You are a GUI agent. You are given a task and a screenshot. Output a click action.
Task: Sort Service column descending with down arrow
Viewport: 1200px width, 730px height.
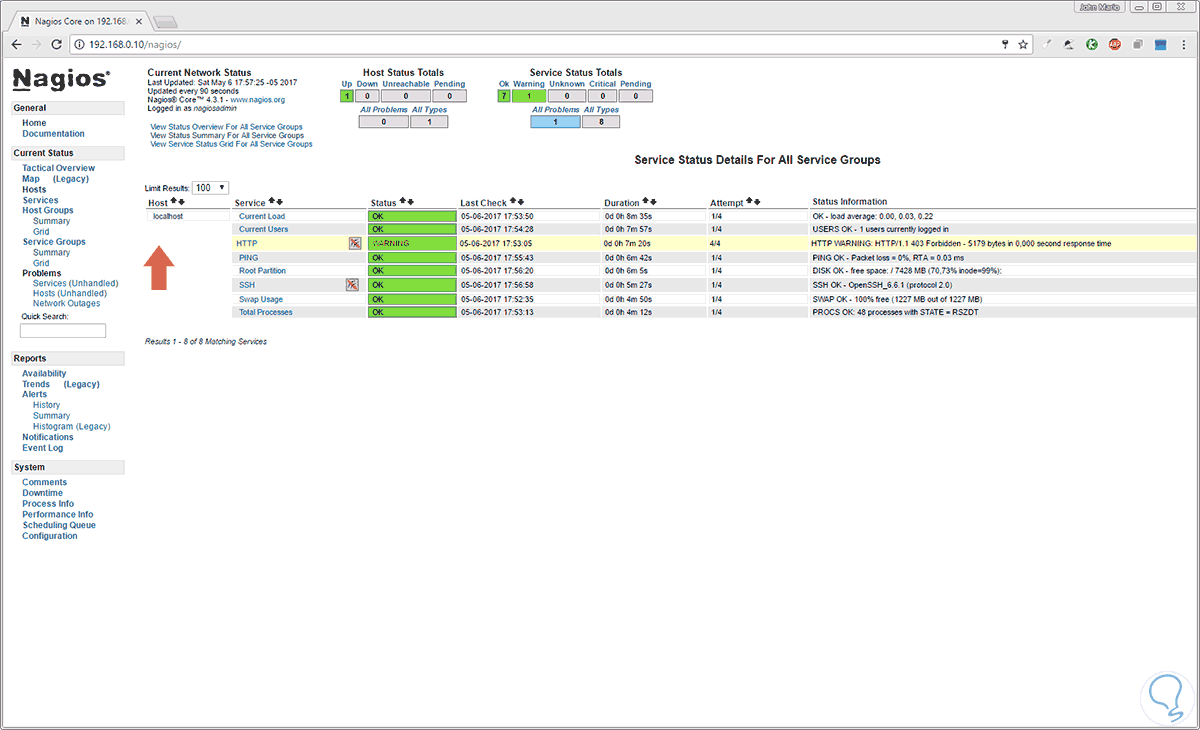[280, 202]
